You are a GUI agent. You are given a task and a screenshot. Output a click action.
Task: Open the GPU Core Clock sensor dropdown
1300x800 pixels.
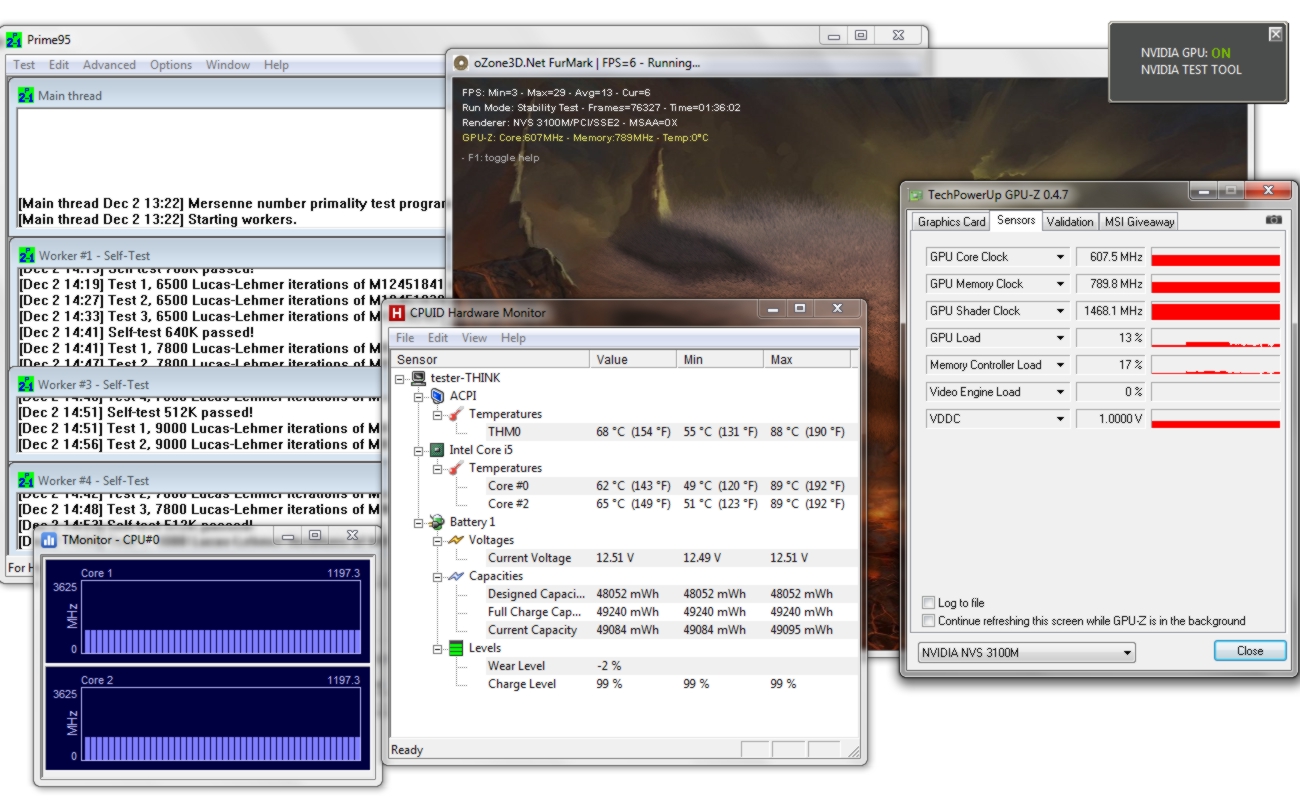click(x=1060, y=257)
